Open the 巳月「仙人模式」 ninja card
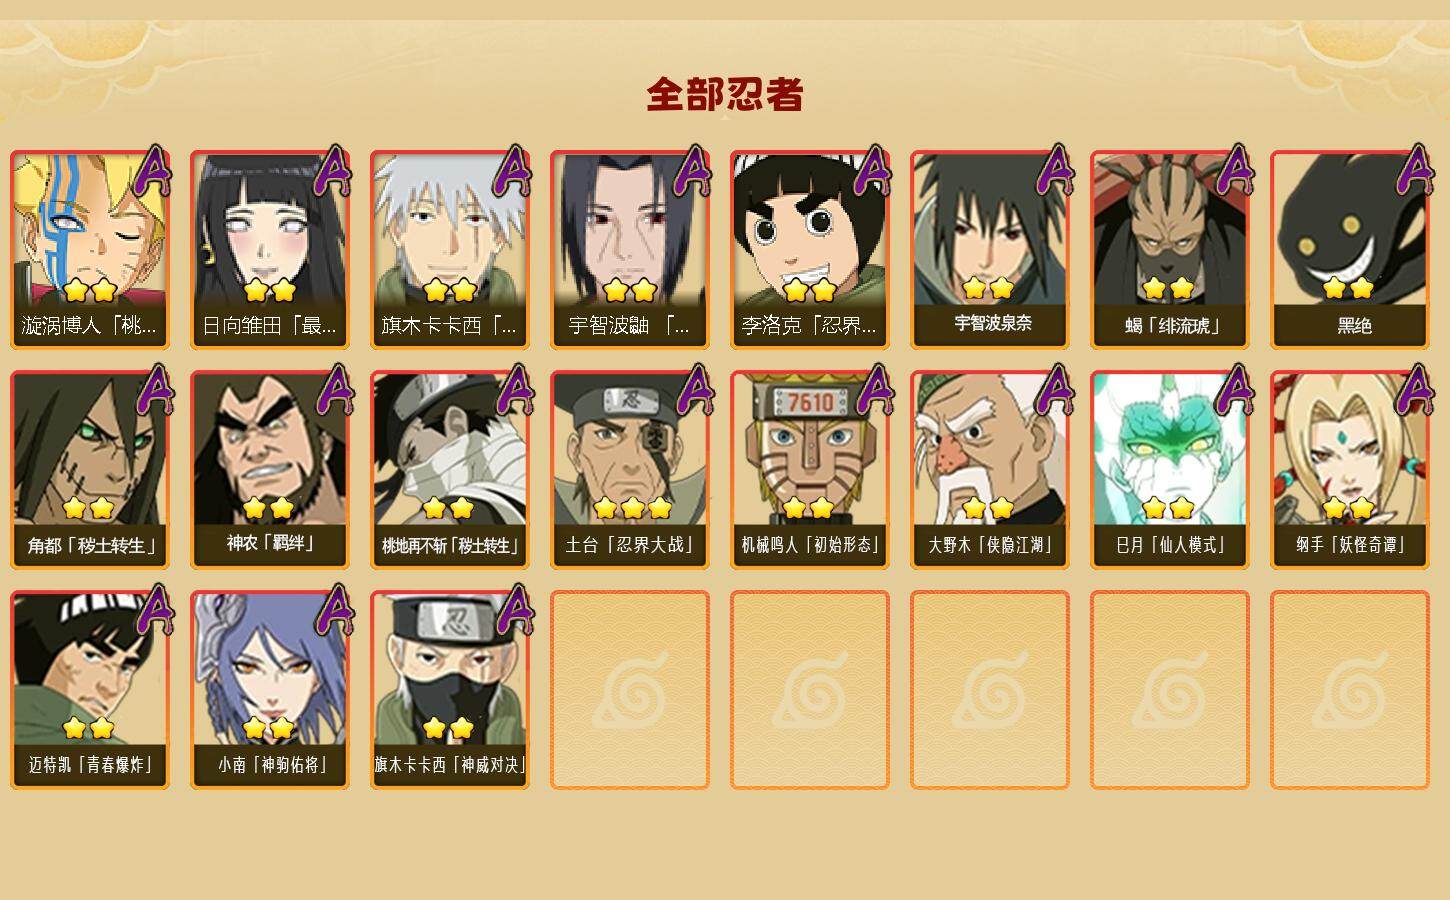 1170,470
